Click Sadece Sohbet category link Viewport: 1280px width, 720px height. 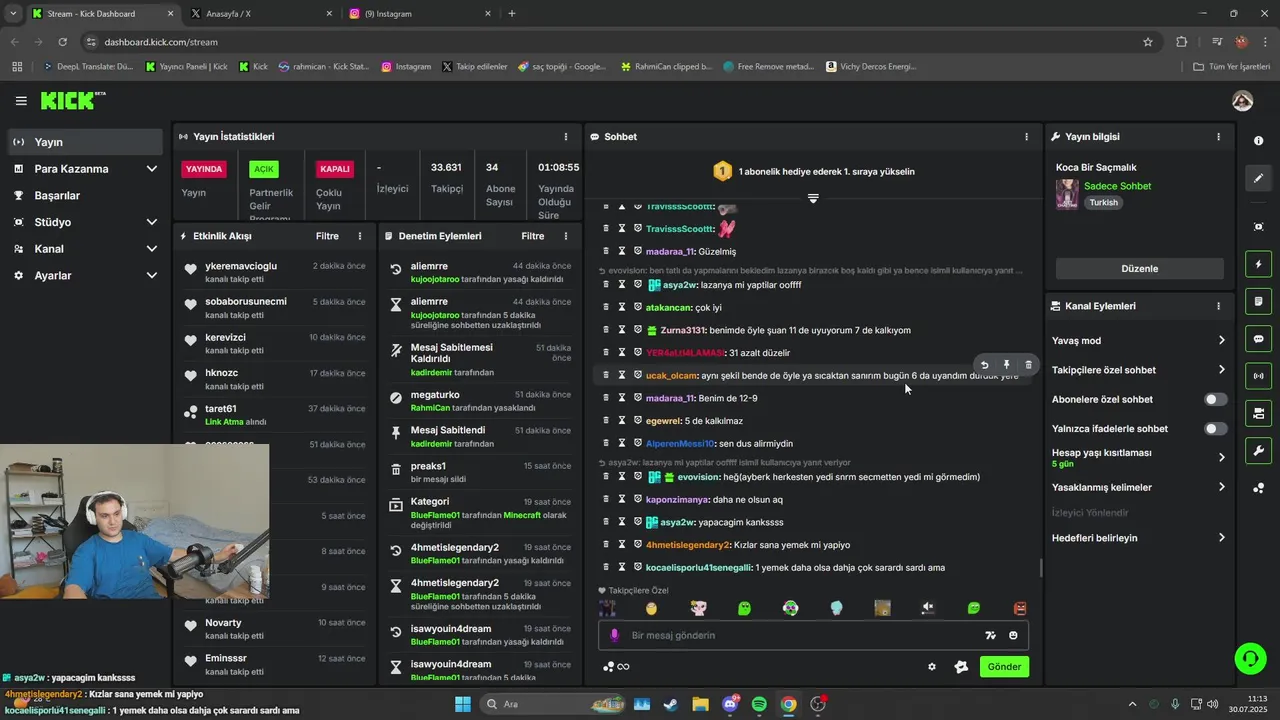point(1117,186)
